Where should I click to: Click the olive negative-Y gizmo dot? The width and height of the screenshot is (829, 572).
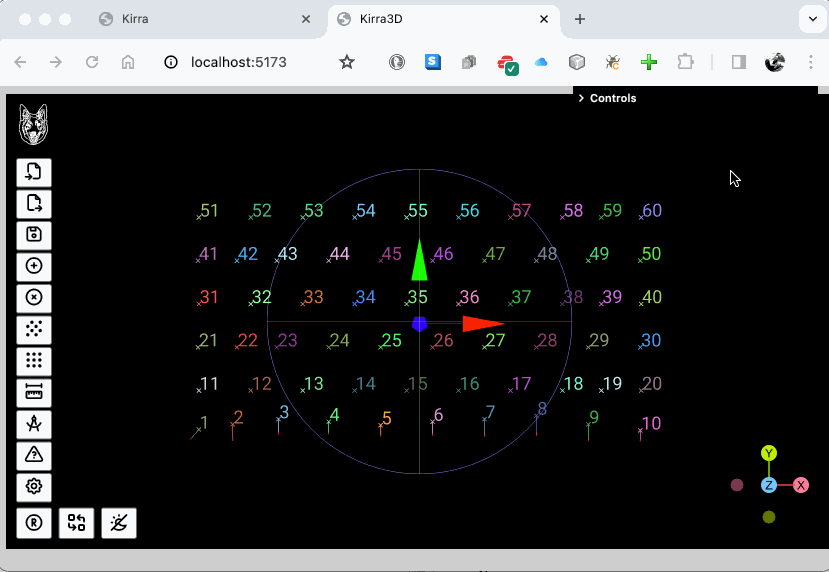(769, 517)
